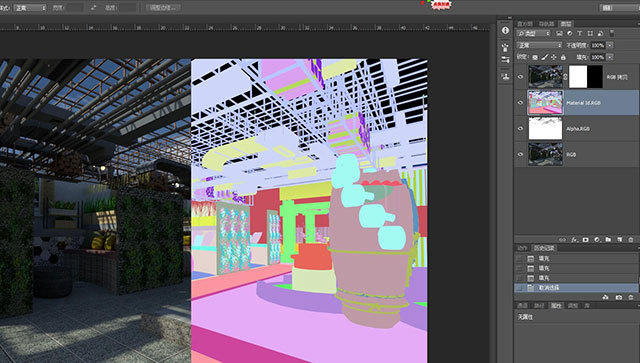This screenshot has height=363, width=640.
Task: Delete layer with Layers panel trash icon
Action: pos(631,240)
